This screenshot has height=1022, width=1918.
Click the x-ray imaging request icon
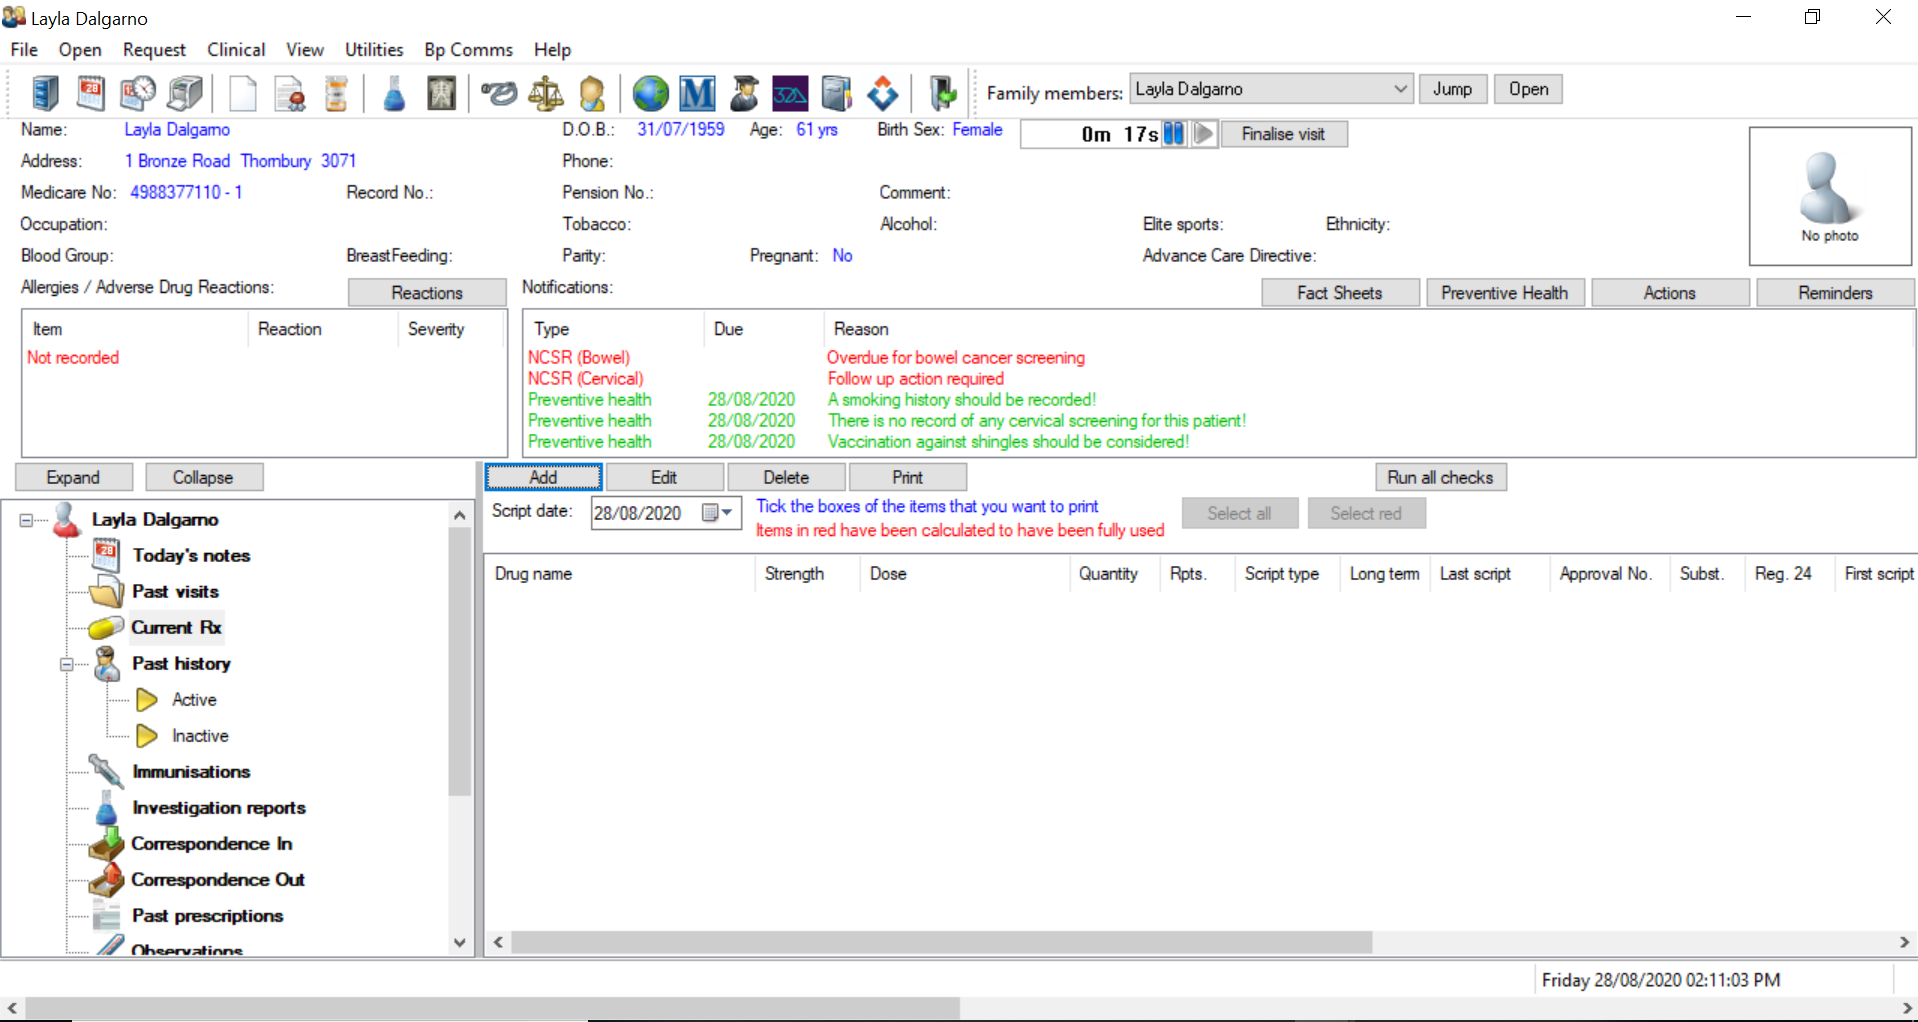441,93
